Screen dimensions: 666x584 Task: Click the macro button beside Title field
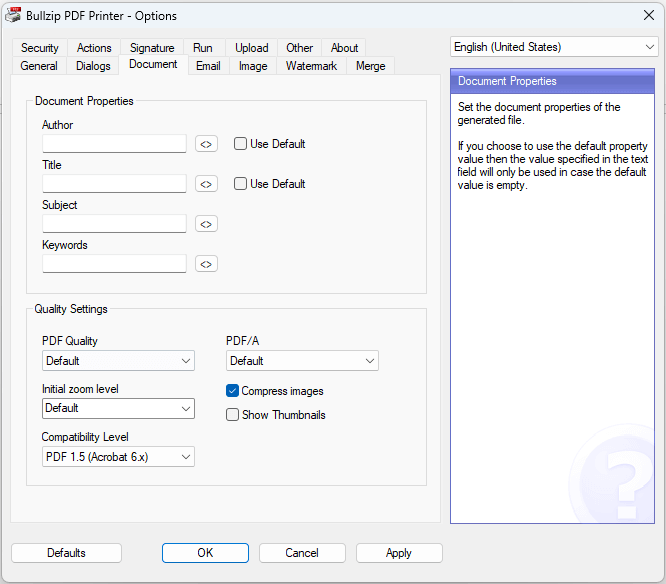click(x=206, y=184)
